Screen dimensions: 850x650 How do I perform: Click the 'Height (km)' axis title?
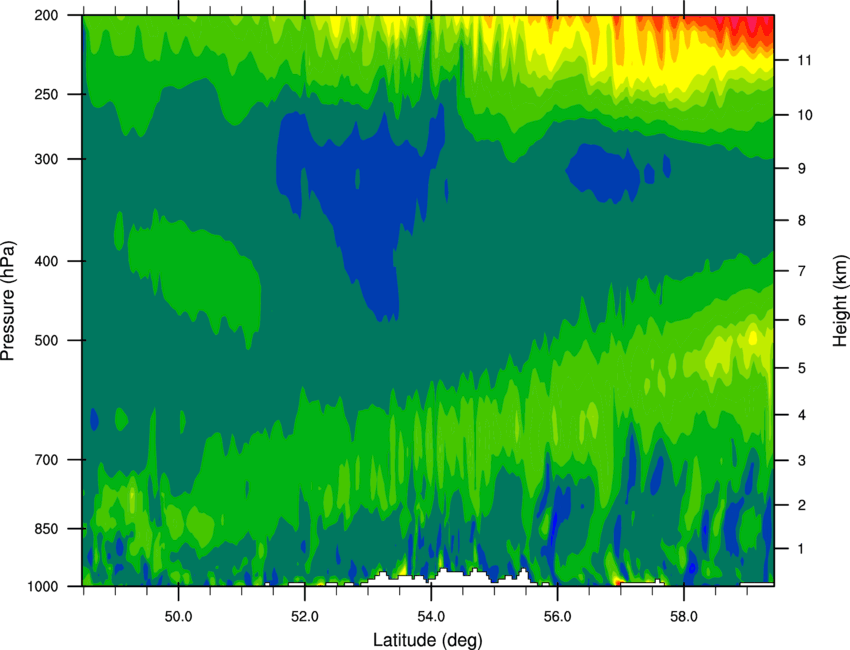[x=839, y=300]
